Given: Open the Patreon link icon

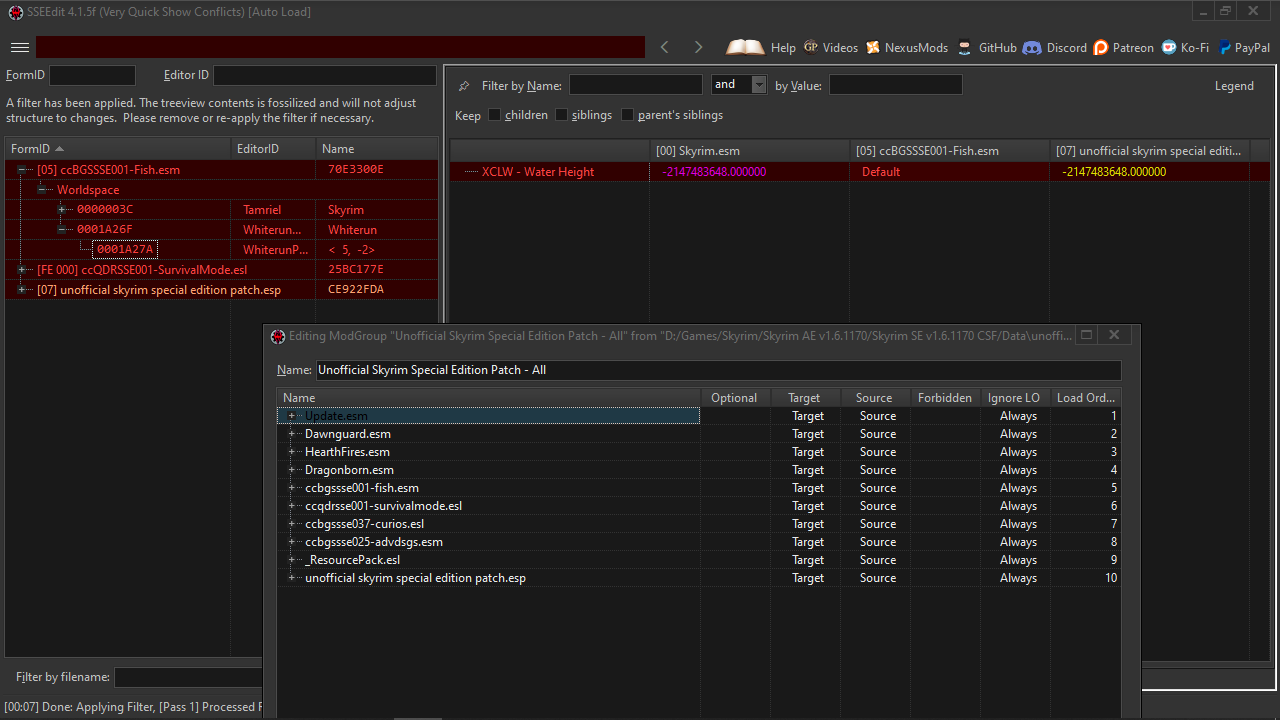Looking at the screenshot, I should pyautogui.click(x=1101, y=47).
